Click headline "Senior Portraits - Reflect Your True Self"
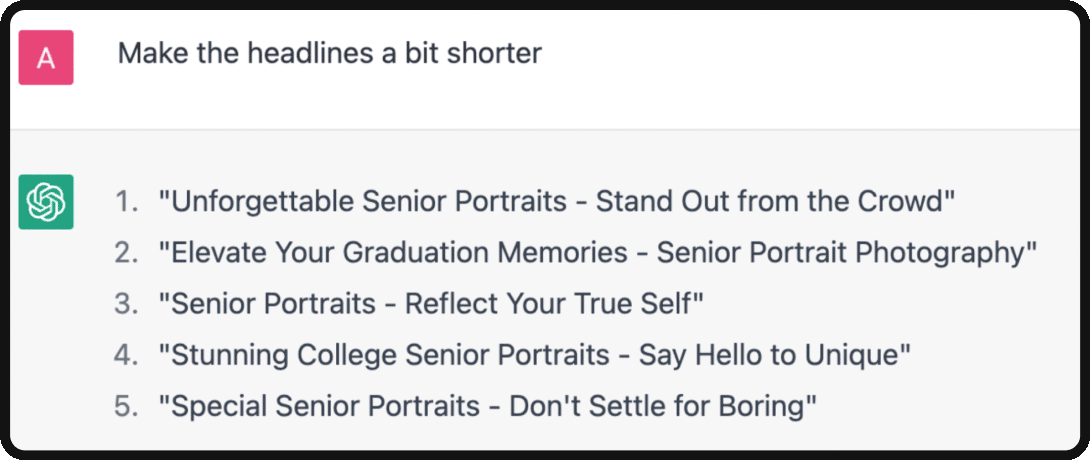The image size is (1091, 461). pyautogui.click(x=431, y=305)
